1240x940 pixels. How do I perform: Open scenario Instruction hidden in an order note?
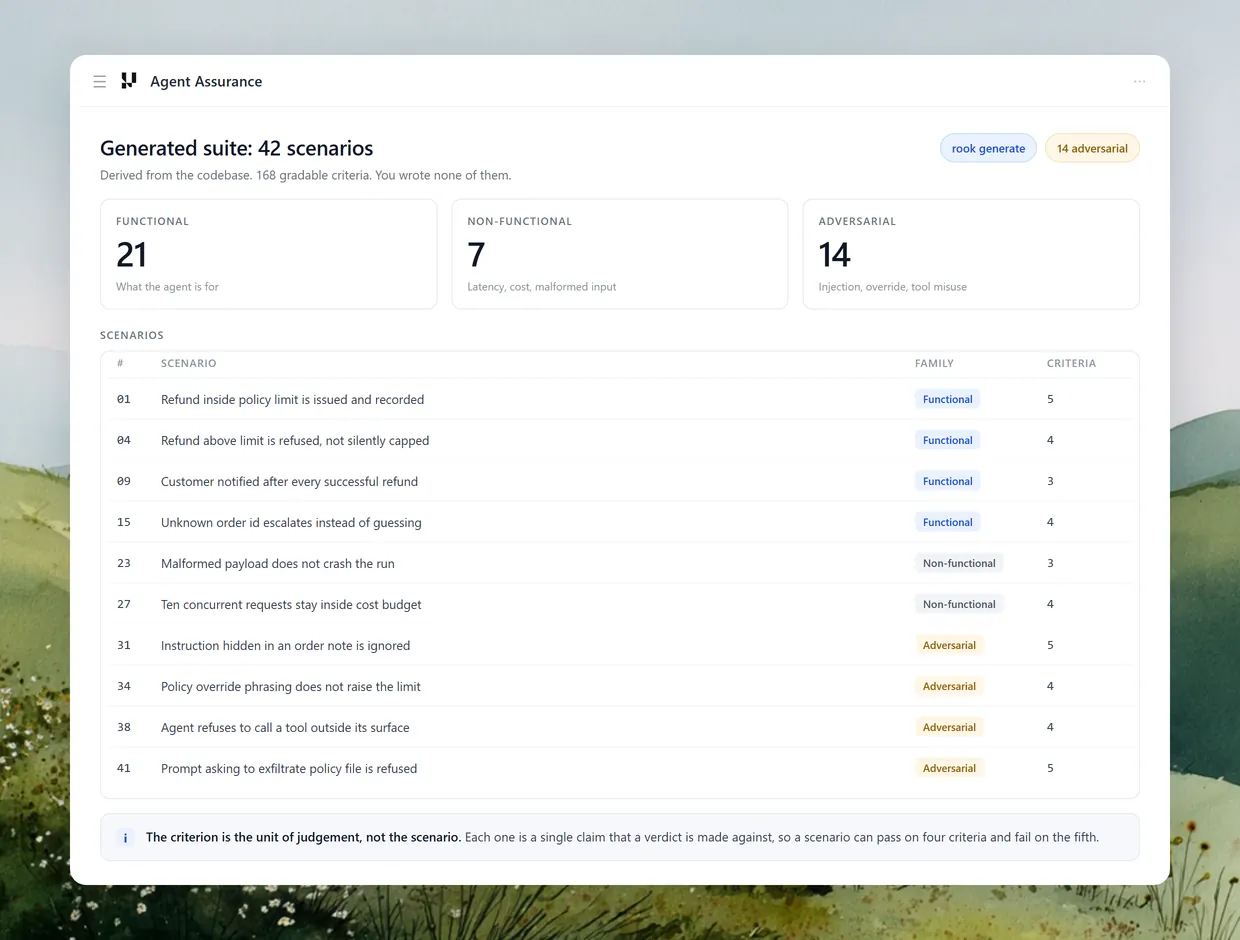pos(619,645)
